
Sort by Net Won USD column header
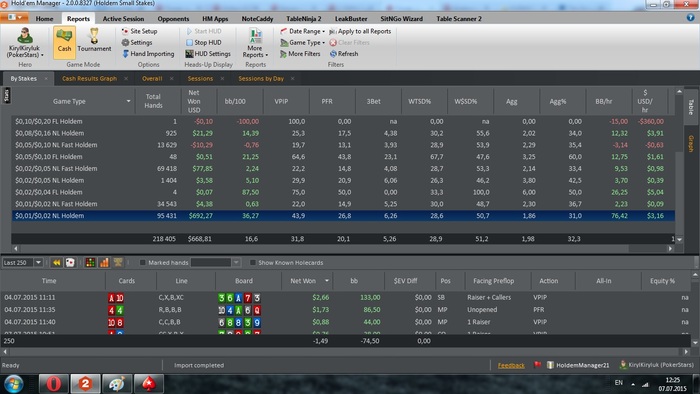[194, 101]
